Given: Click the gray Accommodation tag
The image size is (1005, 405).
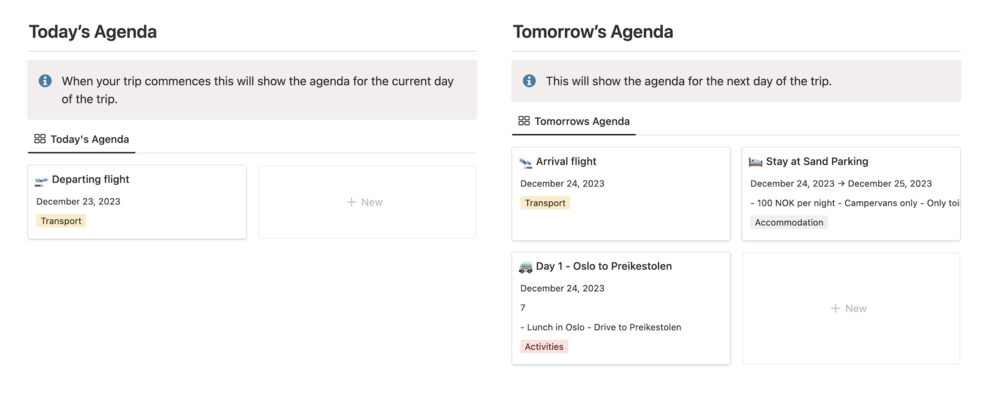Looking at the screenshot, I should 789,222.
